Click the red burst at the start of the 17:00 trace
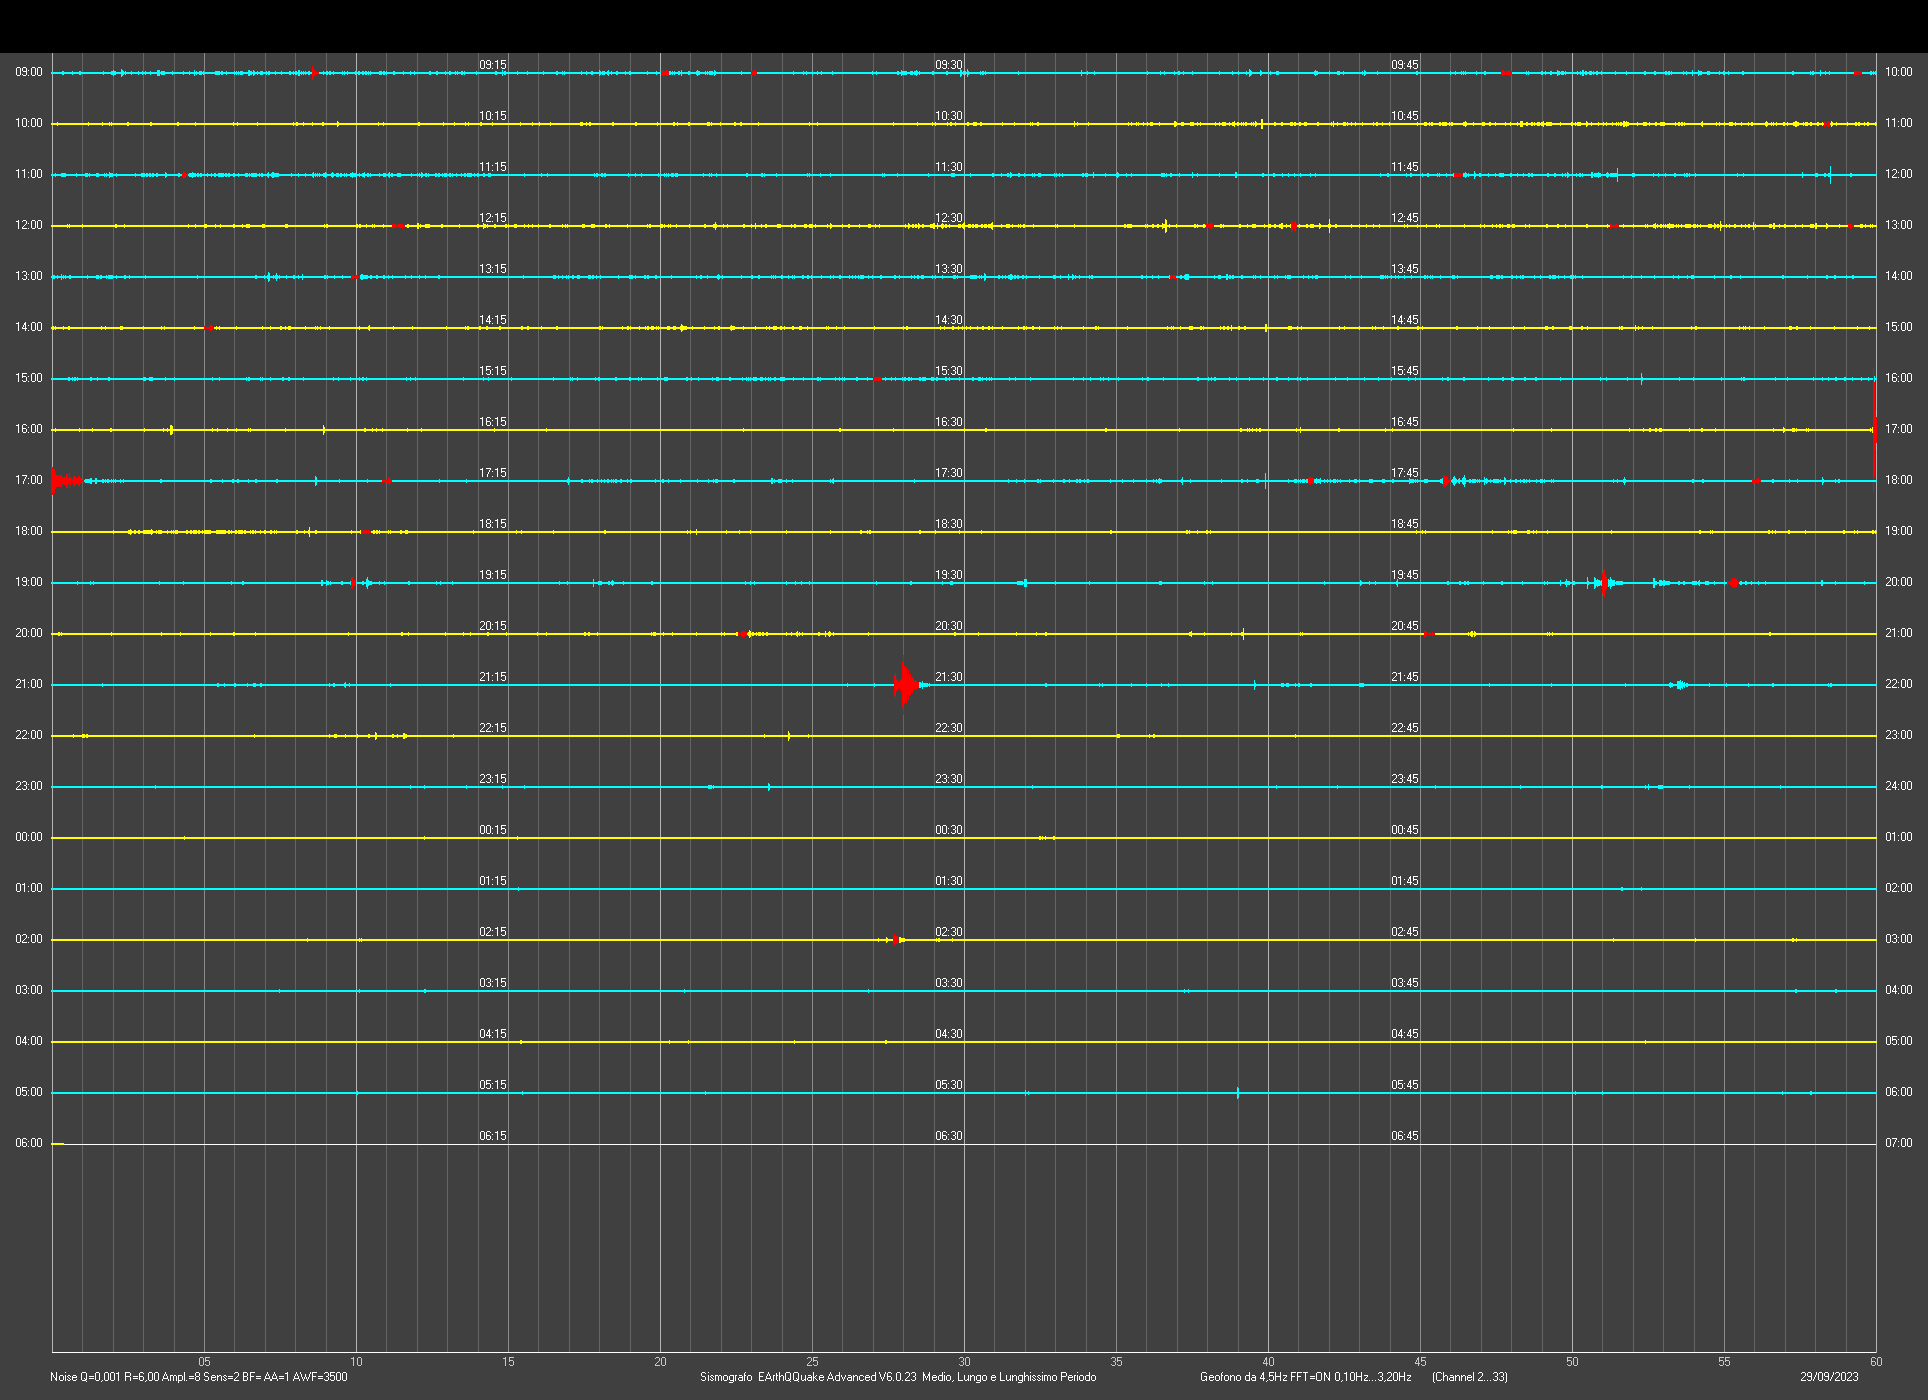This screenshot has width=1928, height=1400. pos(66,481)
